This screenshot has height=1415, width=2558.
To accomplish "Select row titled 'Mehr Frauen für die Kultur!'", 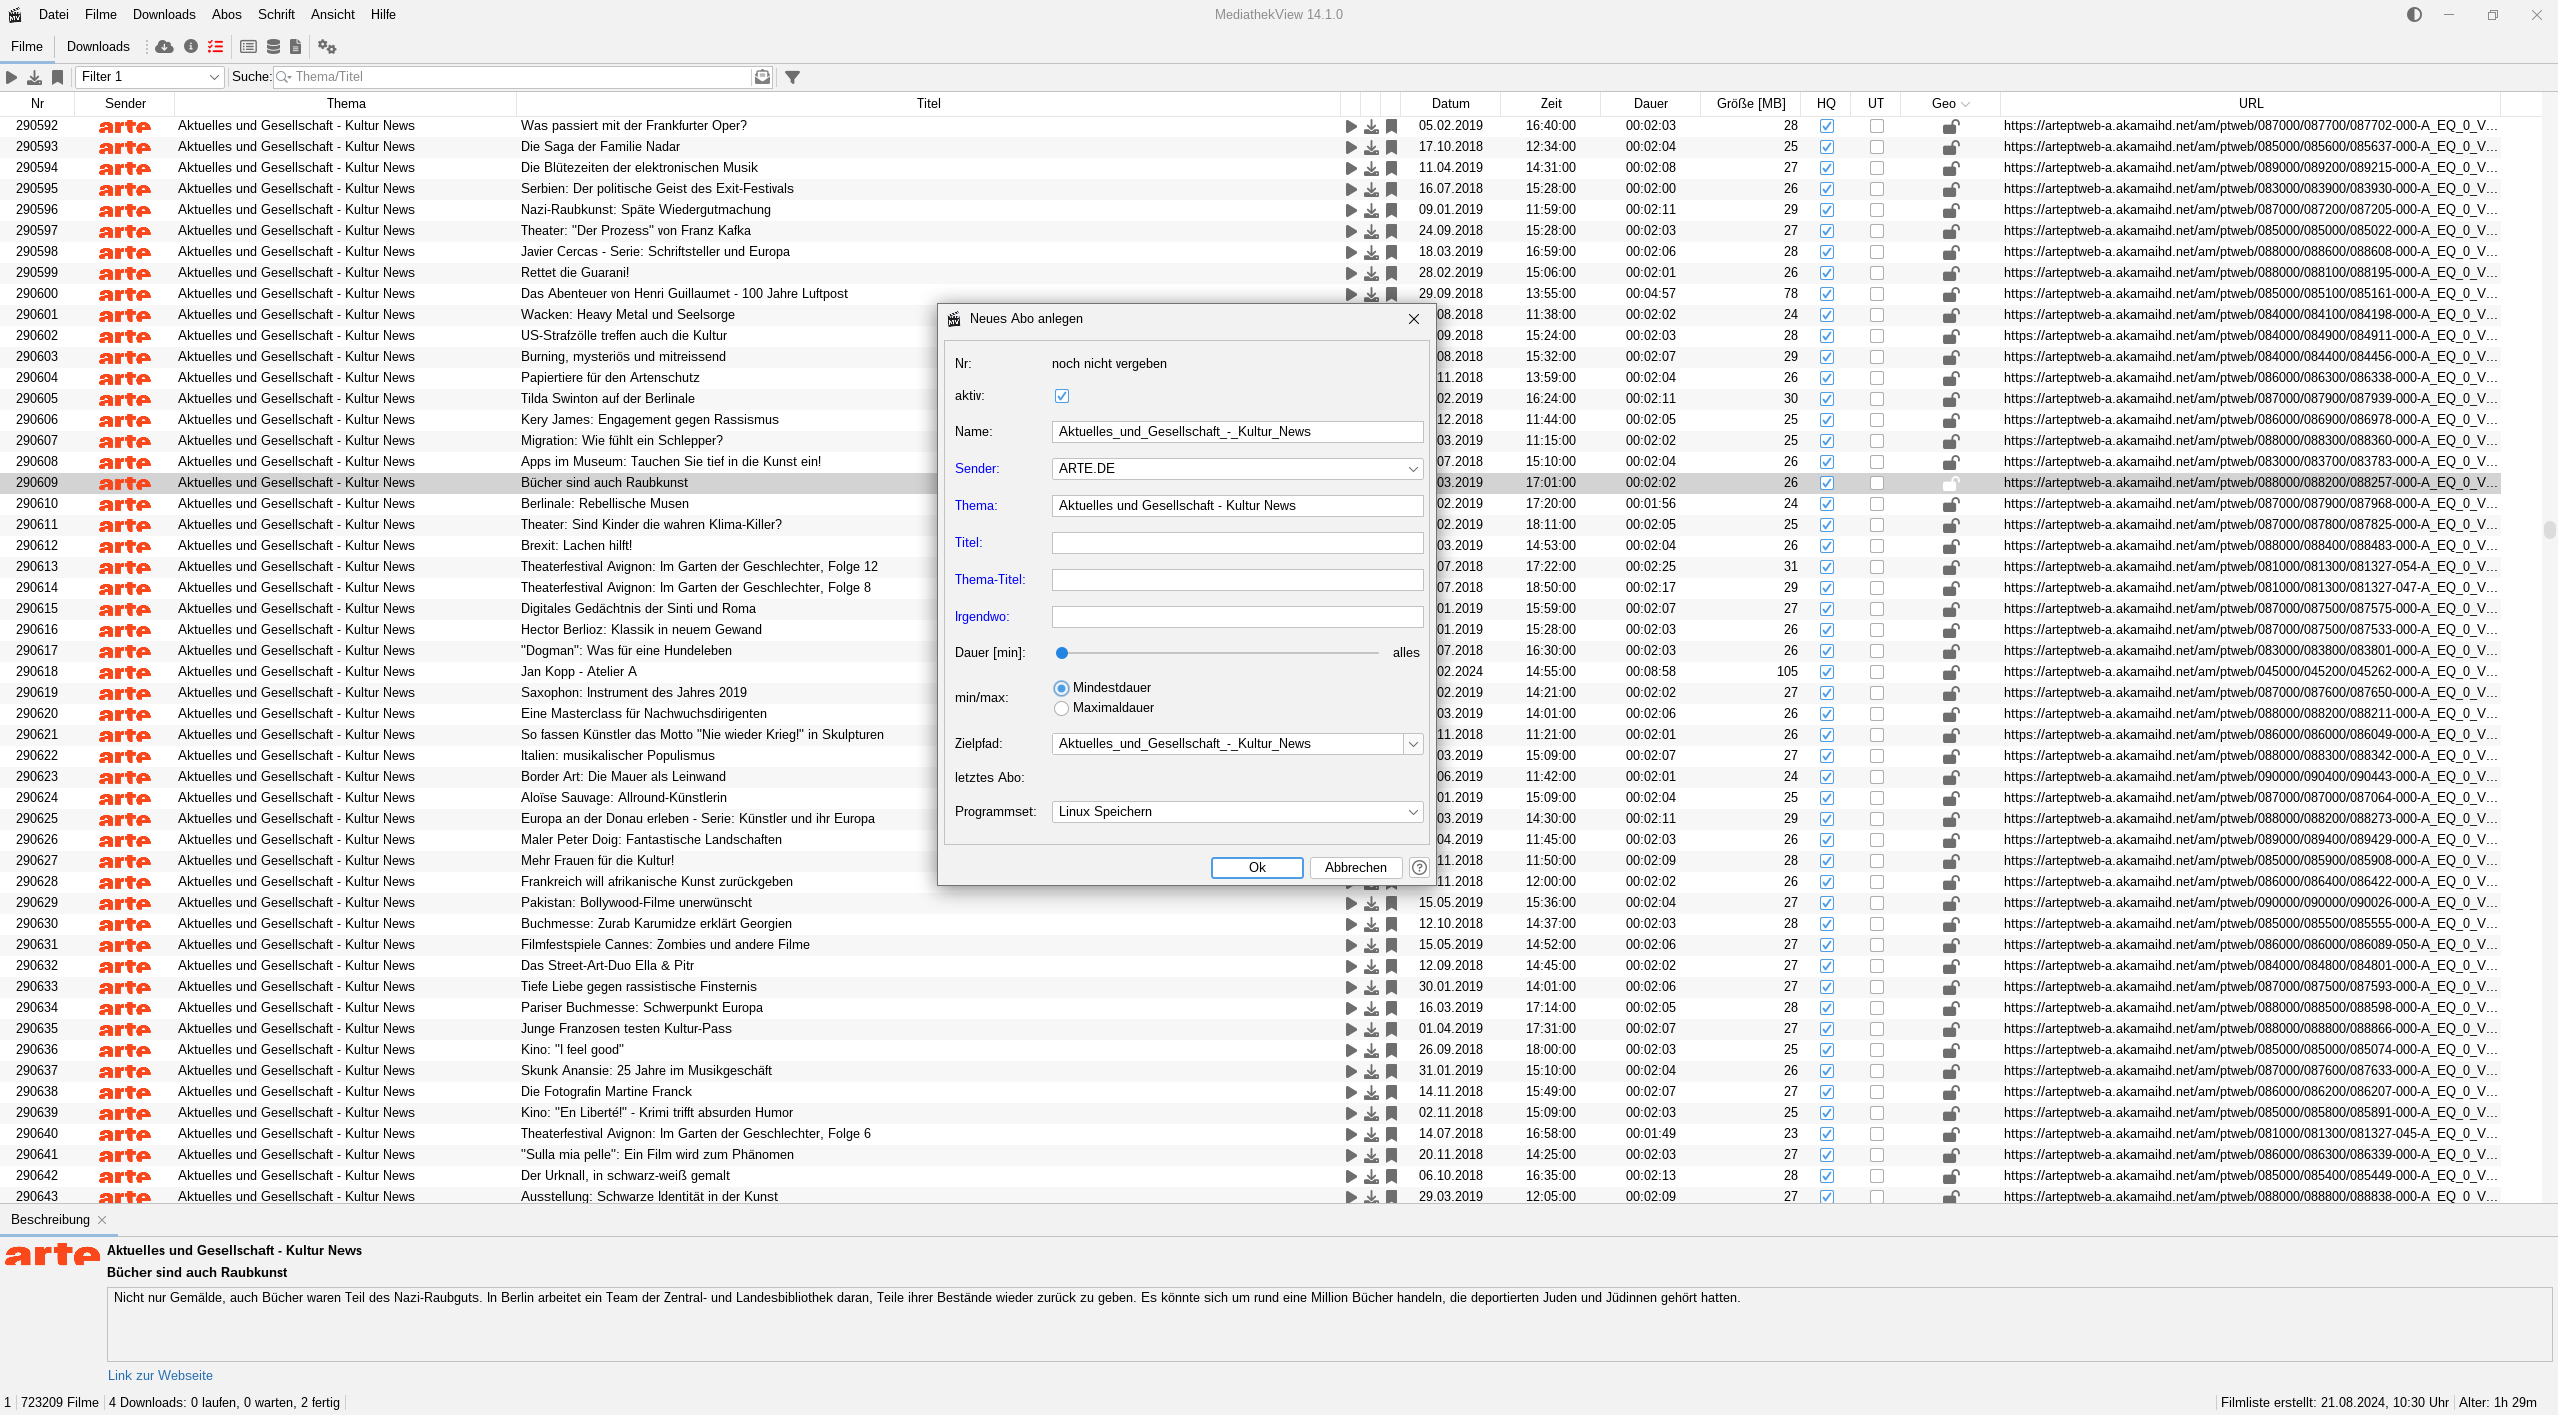I will [597, 861].
